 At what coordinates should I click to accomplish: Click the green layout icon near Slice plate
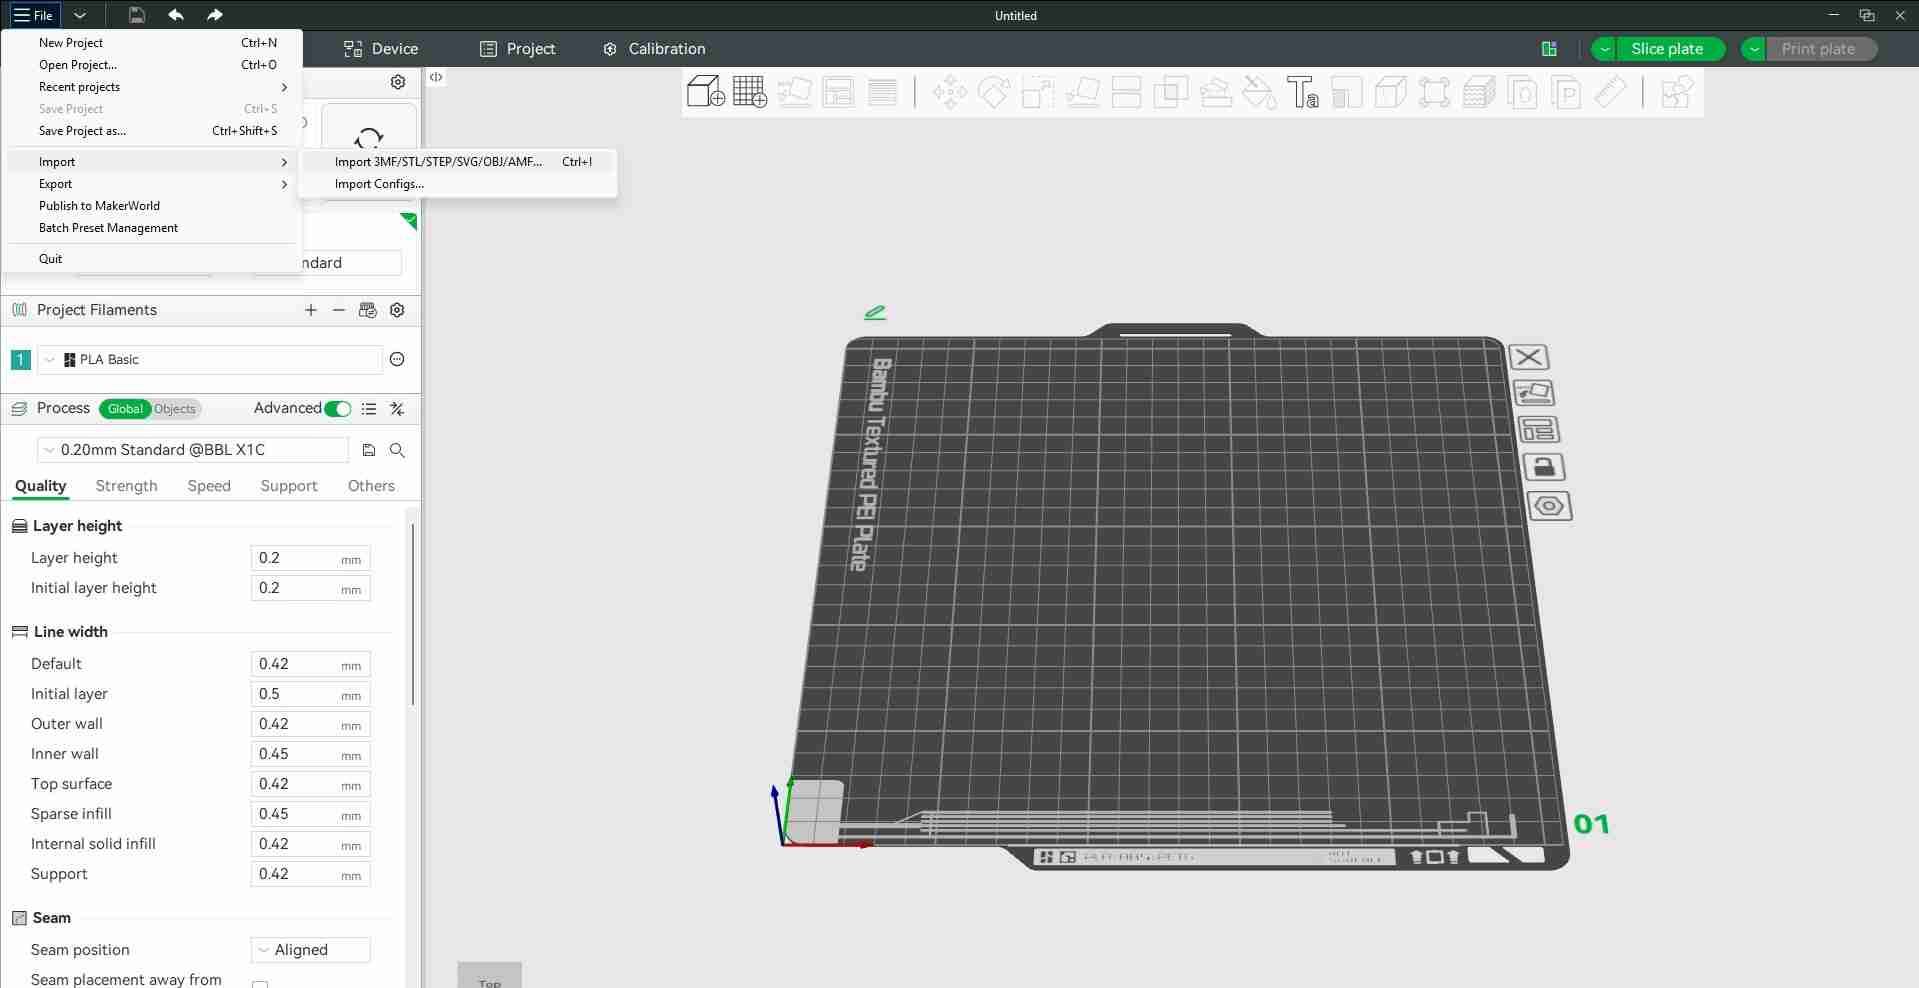[x=1549, y=49]
